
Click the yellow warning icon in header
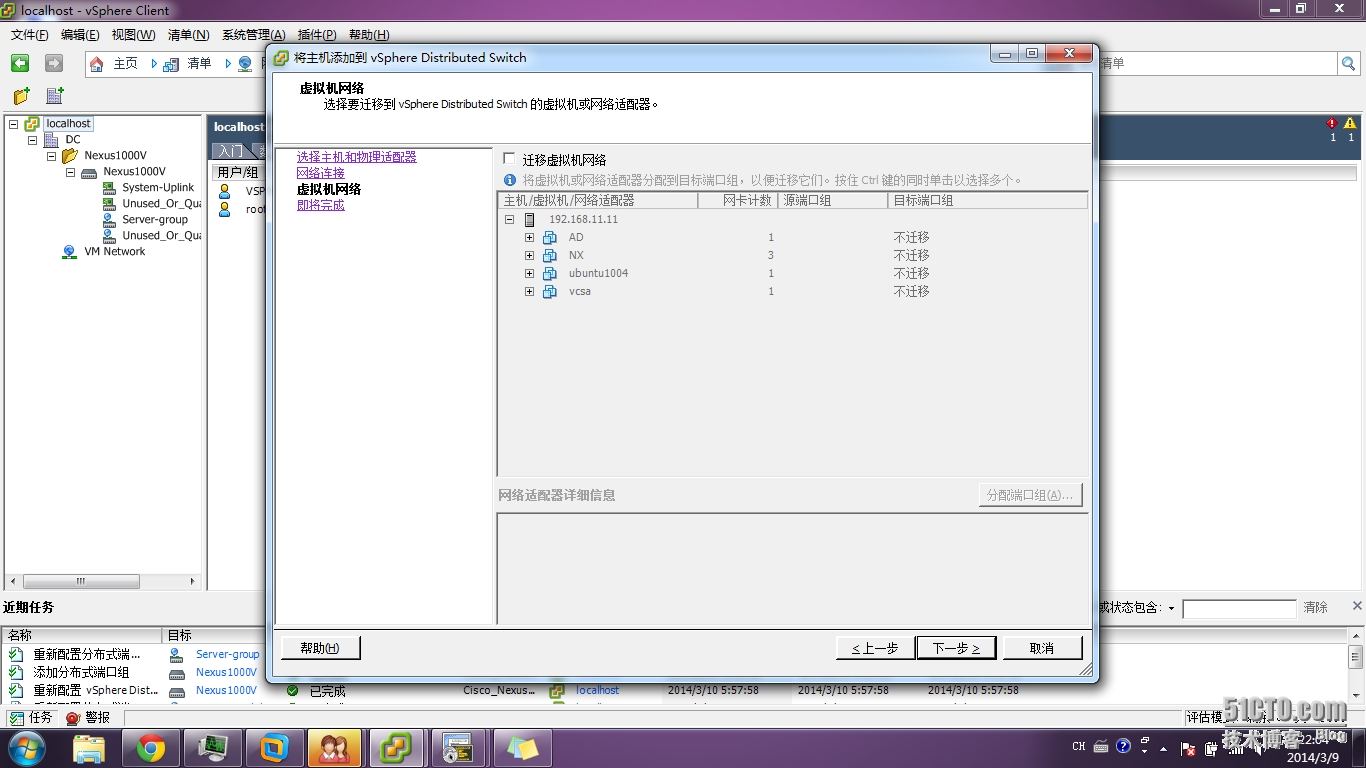[1350, 123]
